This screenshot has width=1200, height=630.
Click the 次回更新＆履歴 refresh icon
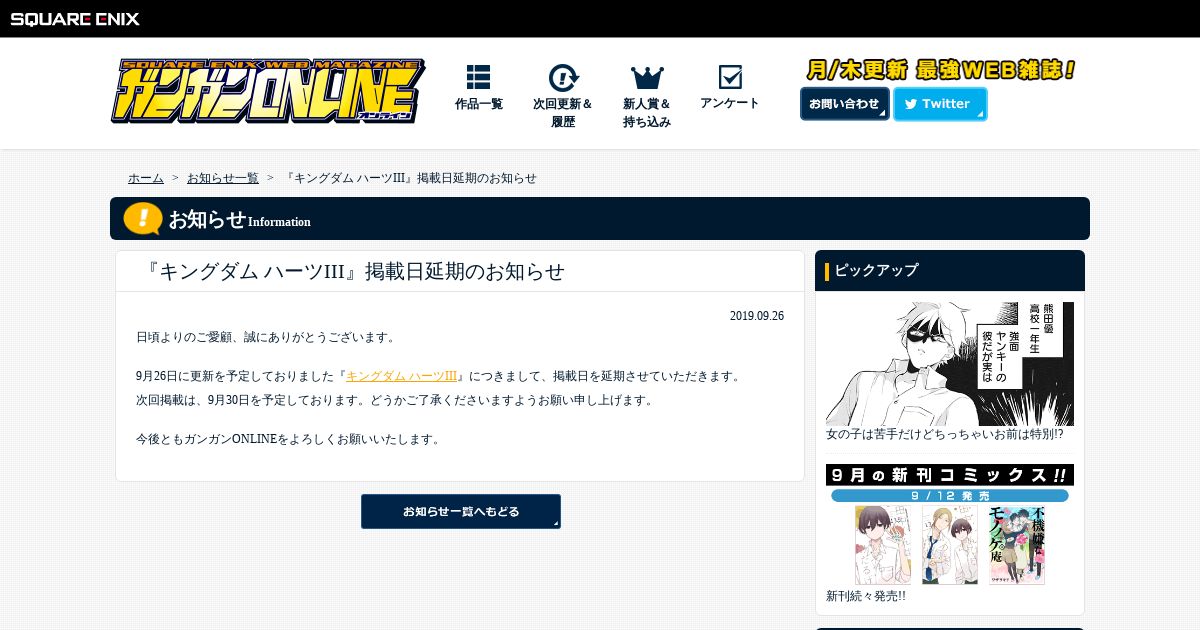coord(563,77)
